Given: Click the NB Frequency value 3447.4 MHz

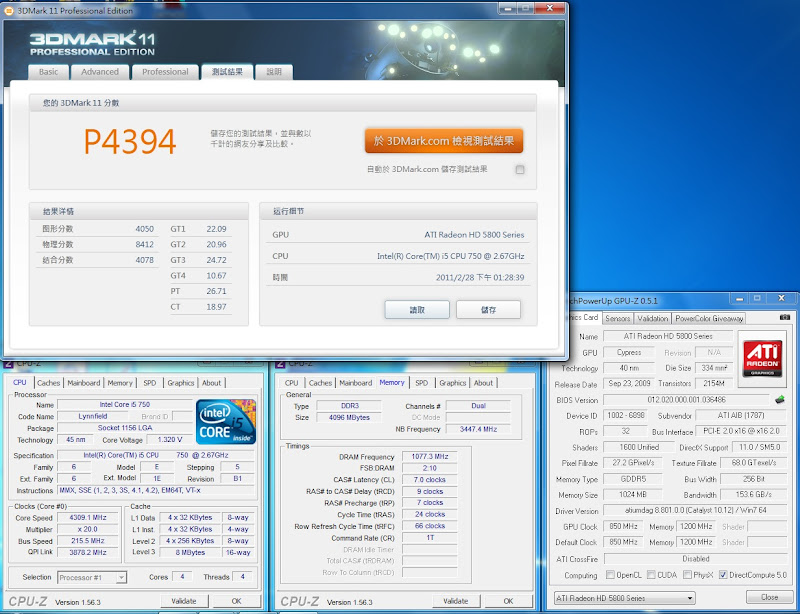Looking at the screenshot, I should point(478,429).
